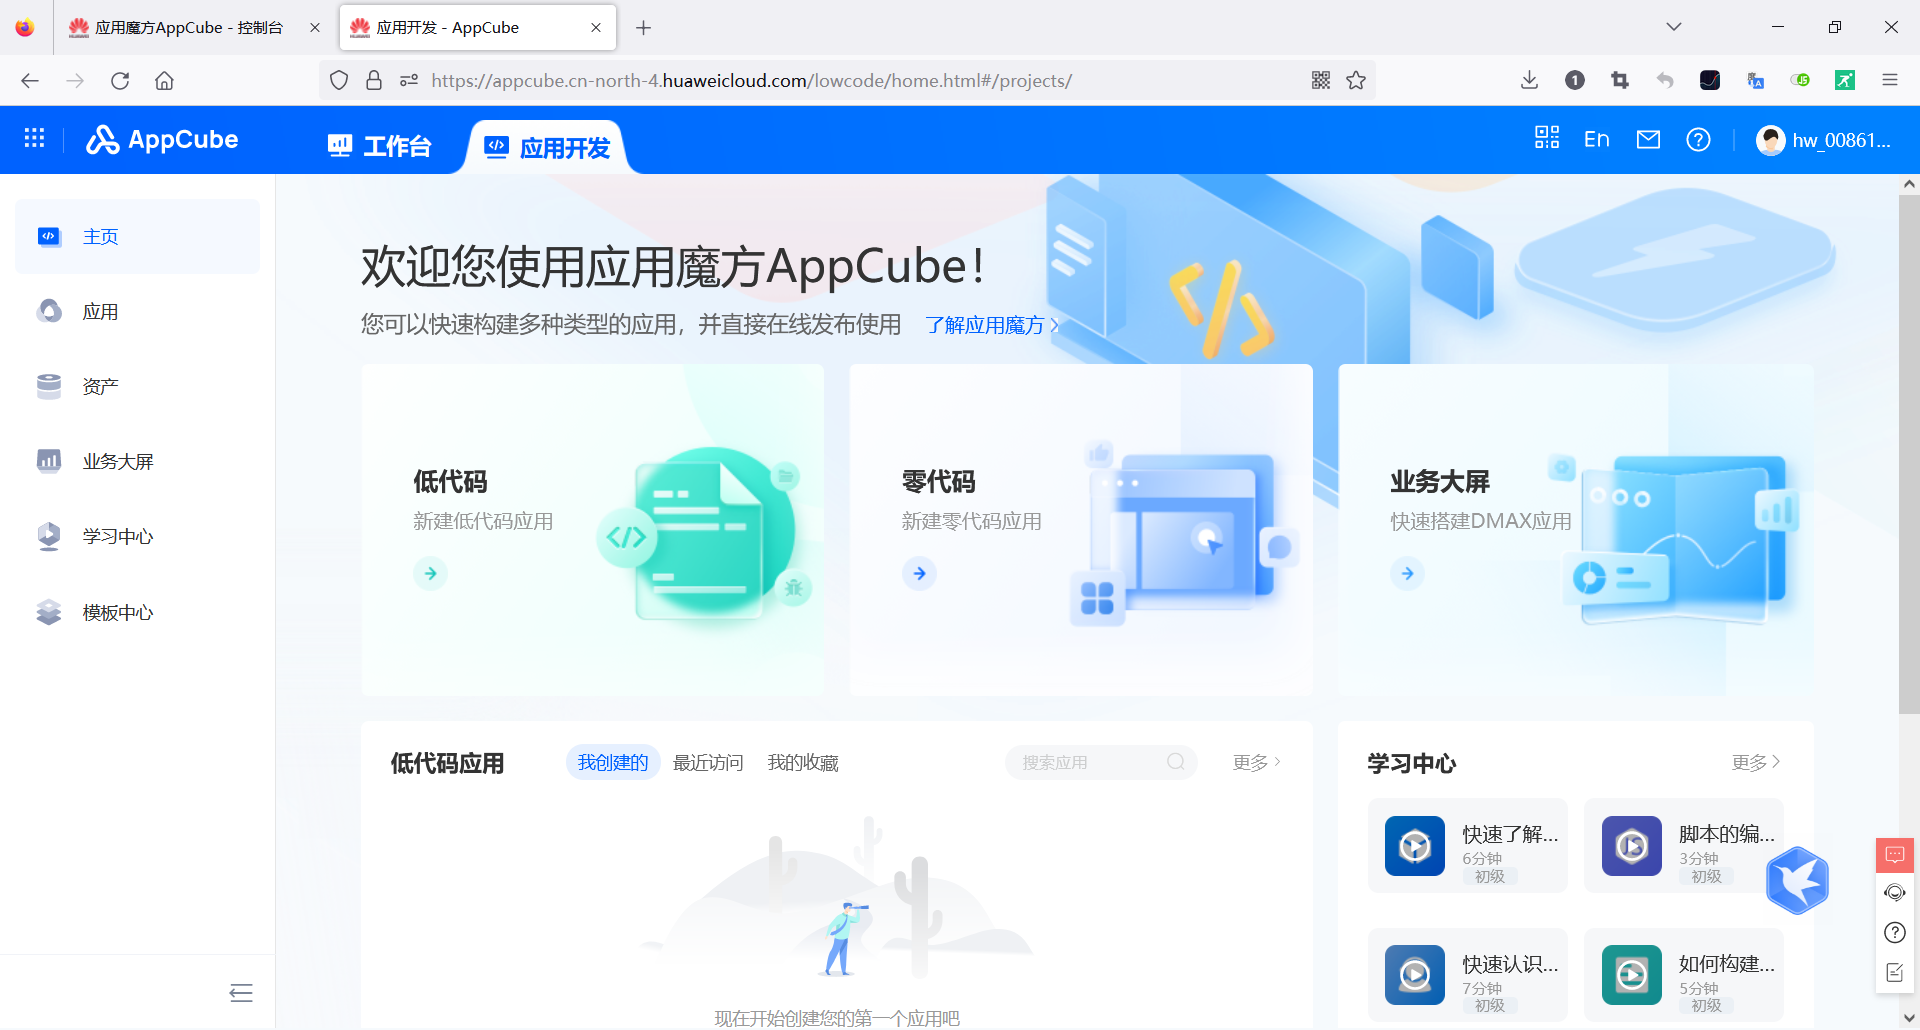
Task: Switch to the 应用魔方AppCube 控制台 browser tab
Action: tap(180, 27)
